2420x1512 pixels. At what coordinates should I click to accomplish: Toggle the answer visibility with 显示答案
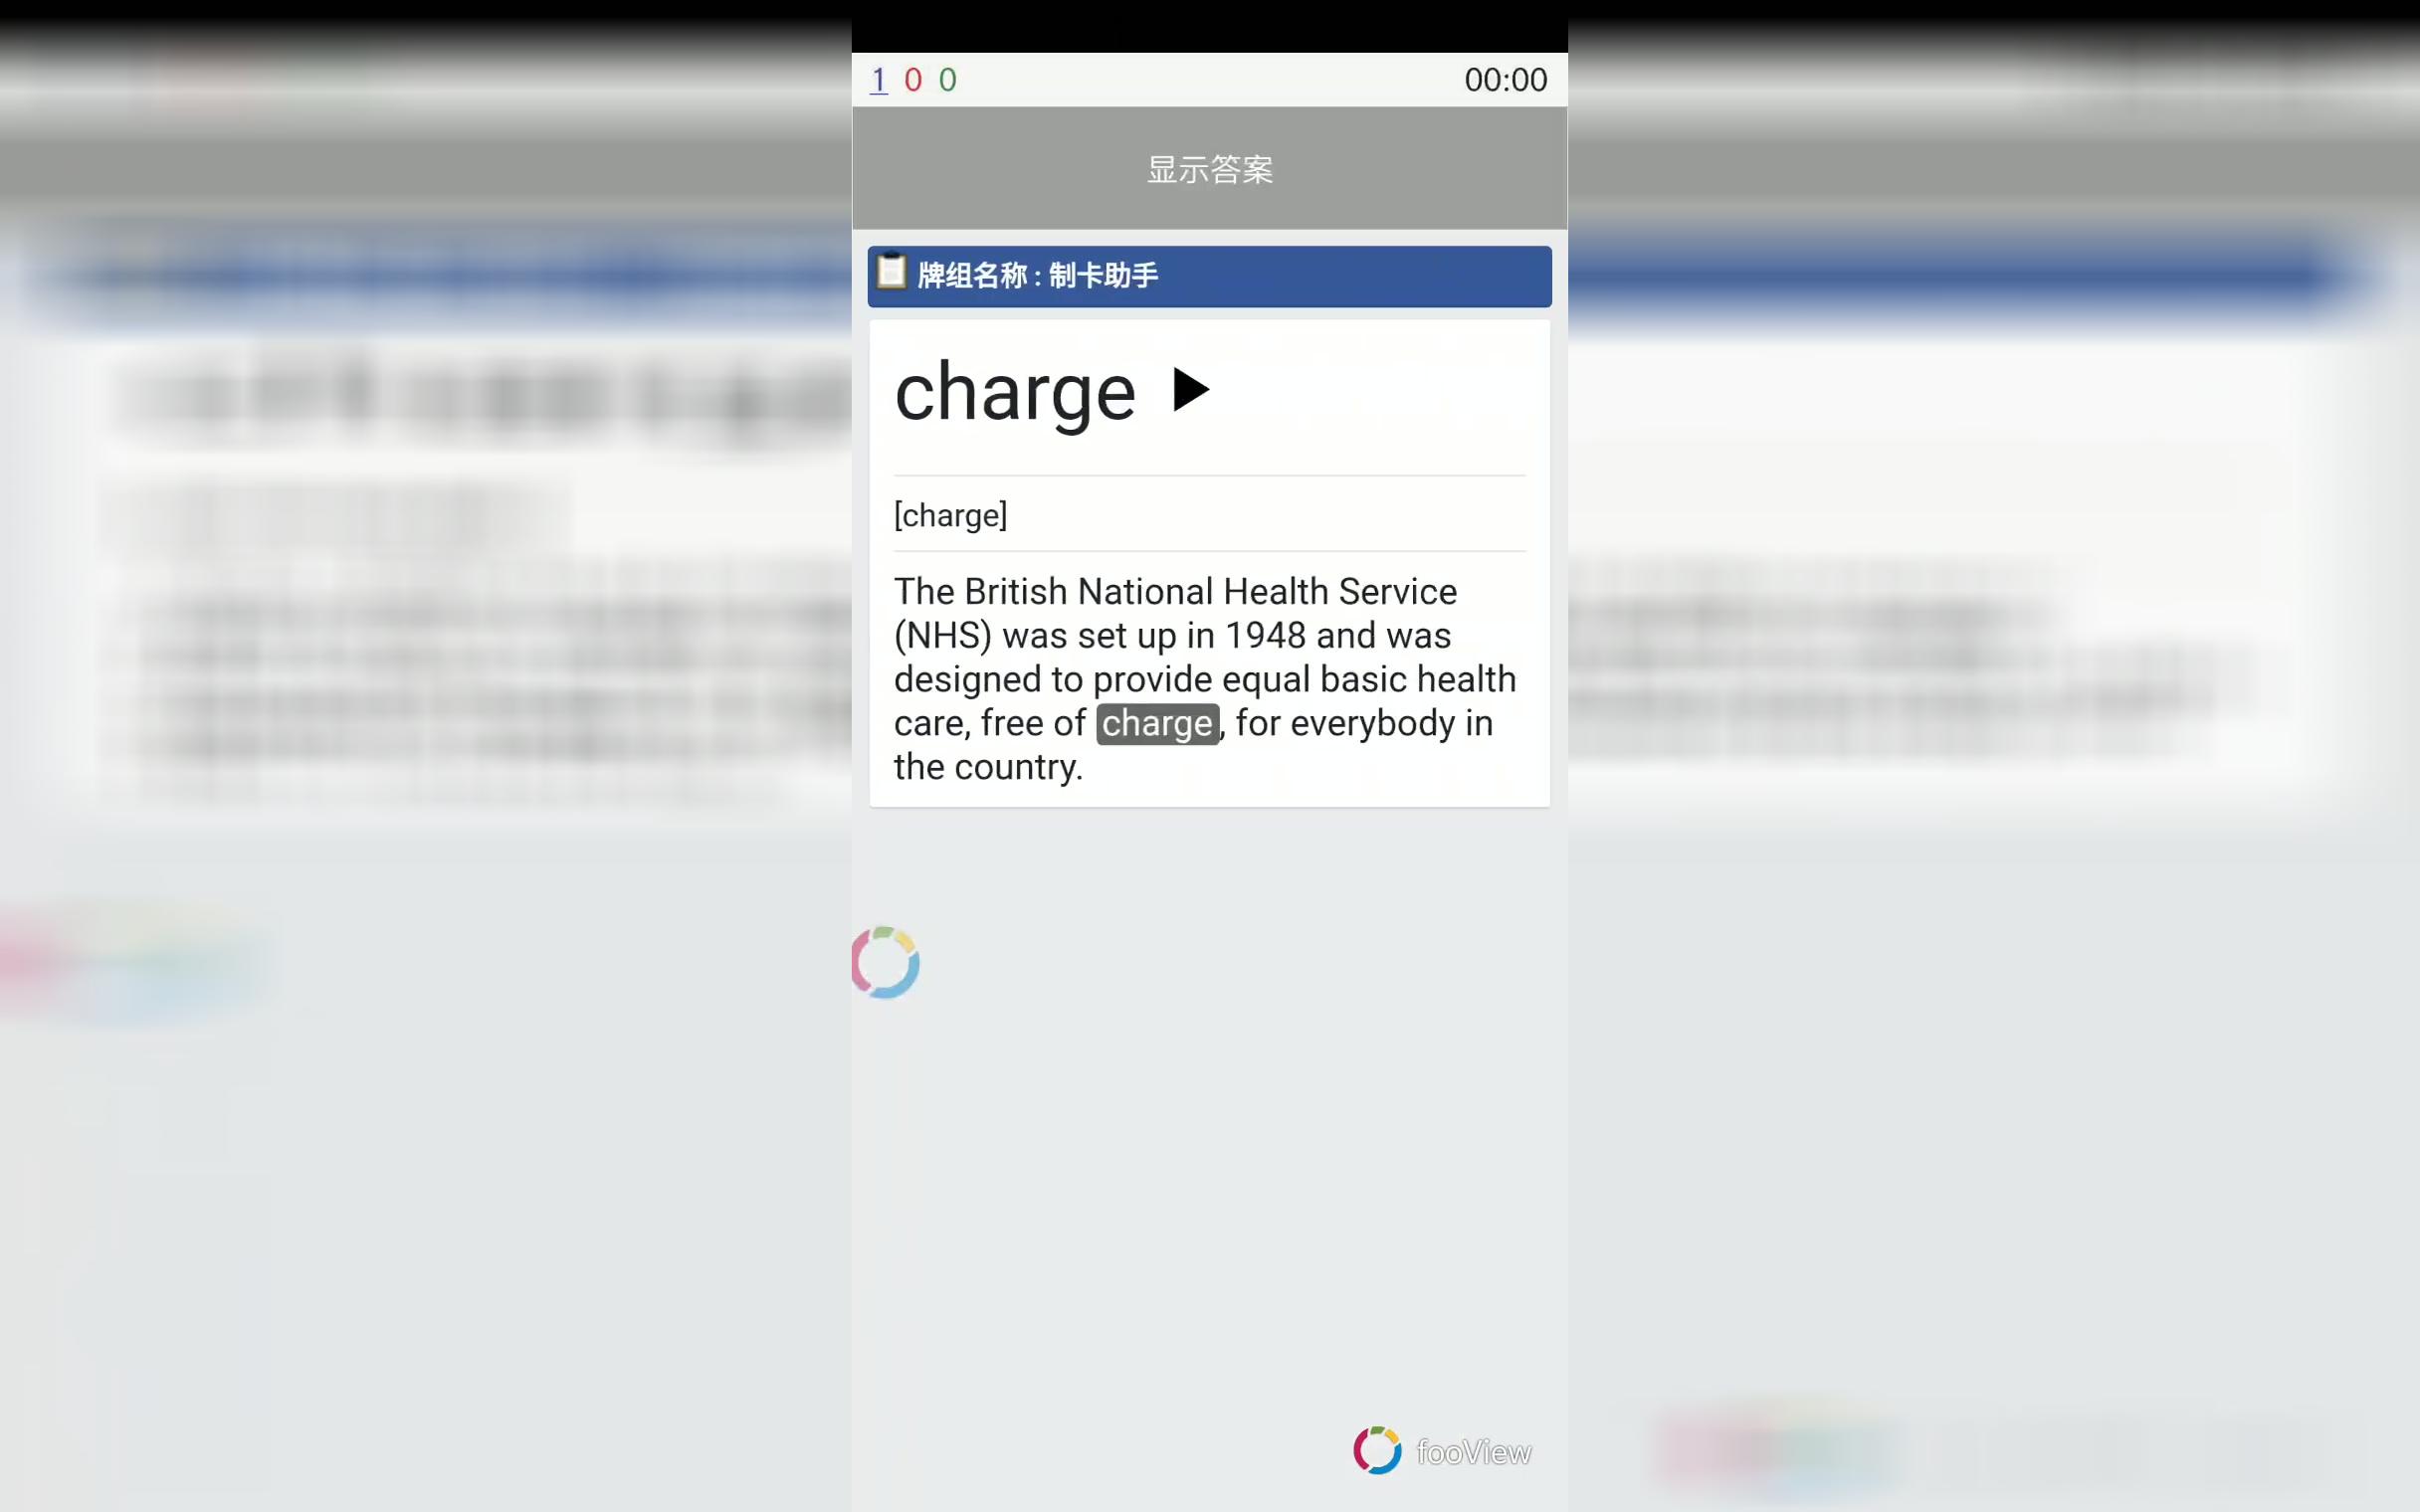(1209, 167)
